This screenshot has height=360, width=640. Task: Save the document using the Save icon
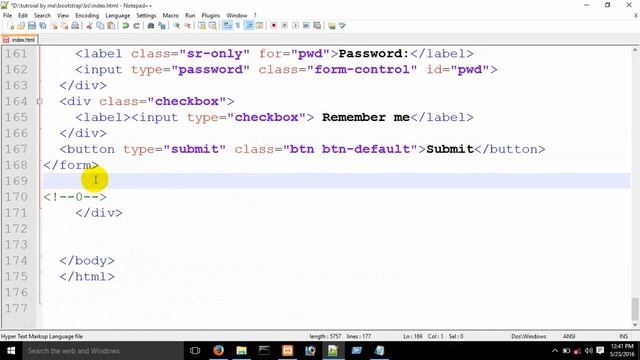point(32,26)
